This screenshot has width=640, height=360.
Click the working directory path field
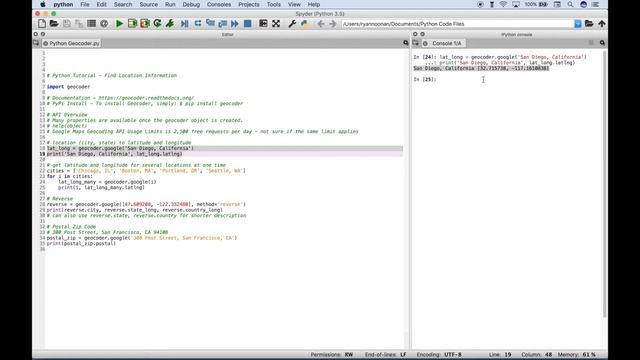[x=458, y=24]
